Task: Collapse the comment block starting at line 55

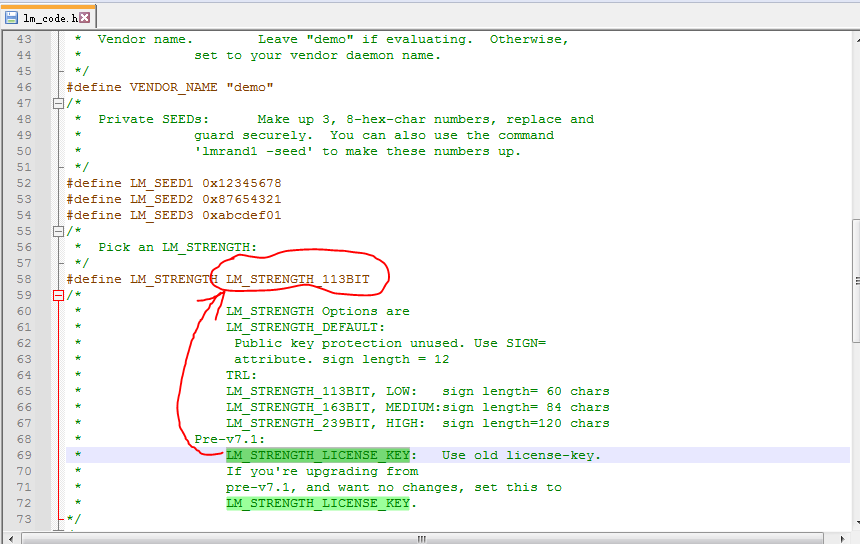Action: tap(58, 231)
